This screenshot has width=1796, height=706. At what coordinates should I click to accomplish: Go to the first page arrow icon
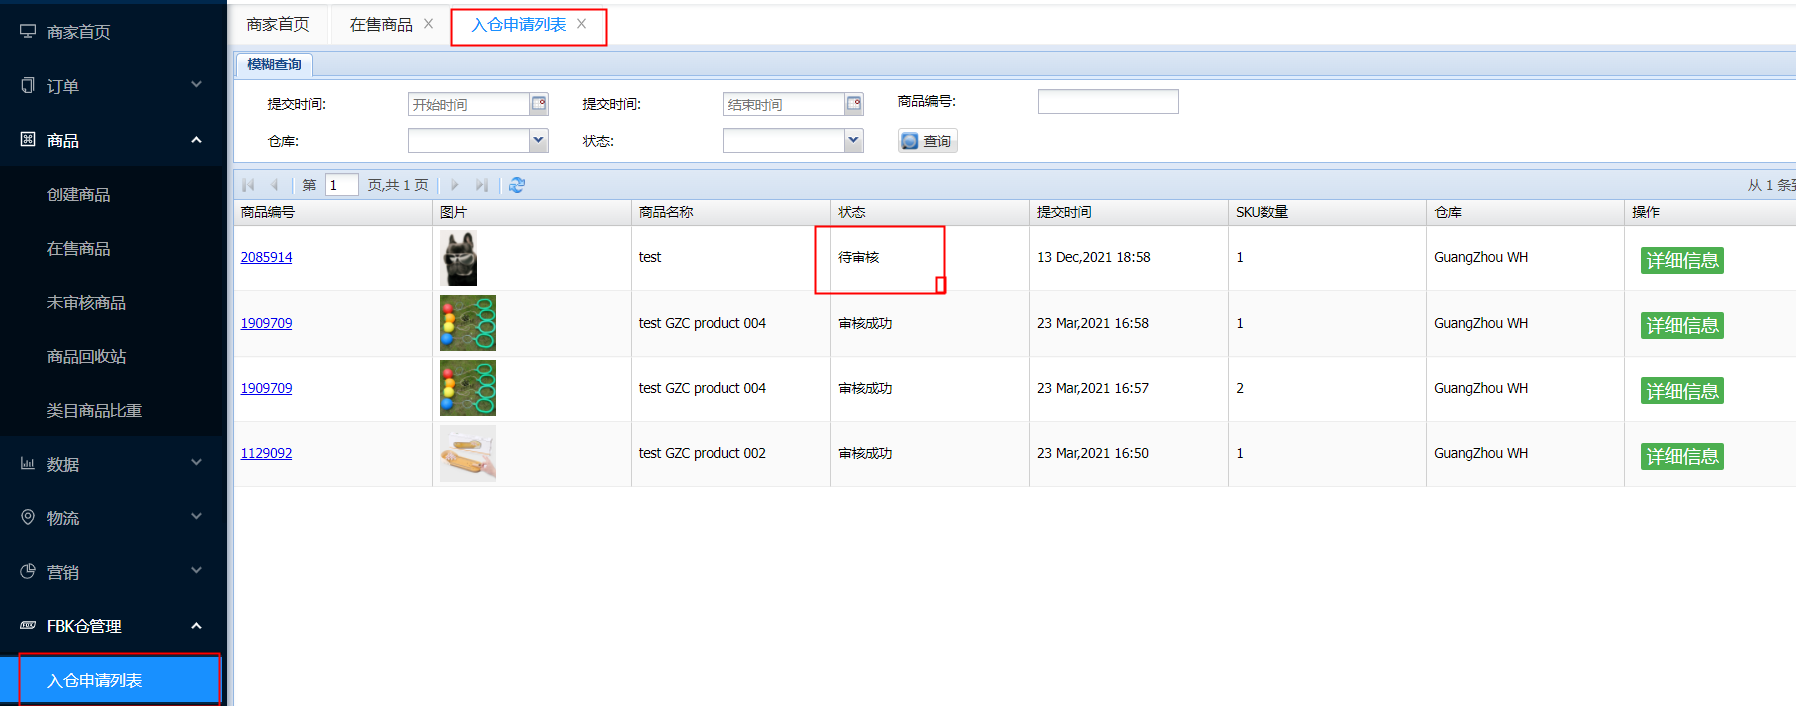coord(249,185)
